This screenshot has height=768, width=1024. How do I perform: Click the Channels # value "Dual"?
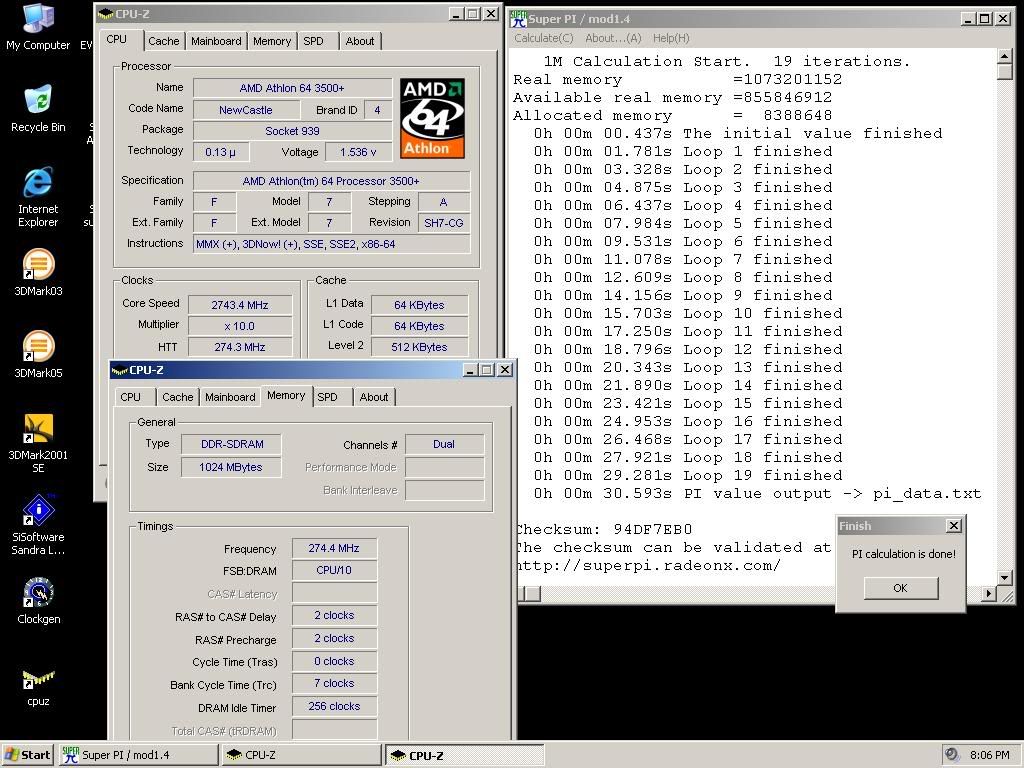click(444, 444)
